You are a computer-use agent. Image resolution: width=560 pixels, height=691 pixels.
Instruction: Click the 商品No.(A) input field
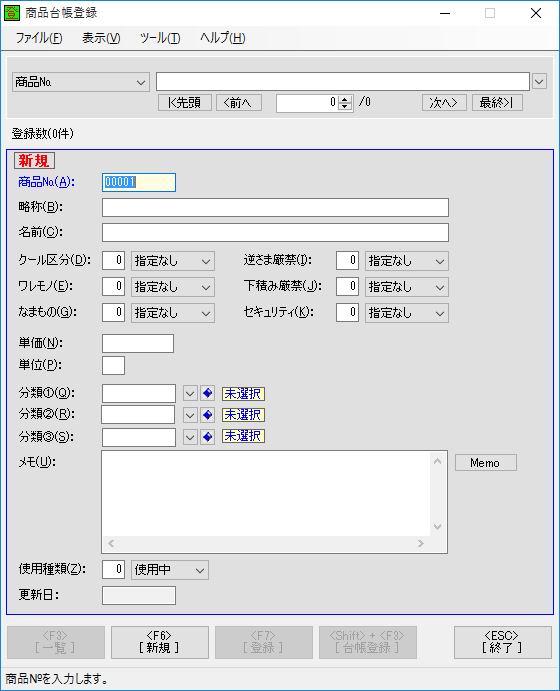(x=139, y=182)
